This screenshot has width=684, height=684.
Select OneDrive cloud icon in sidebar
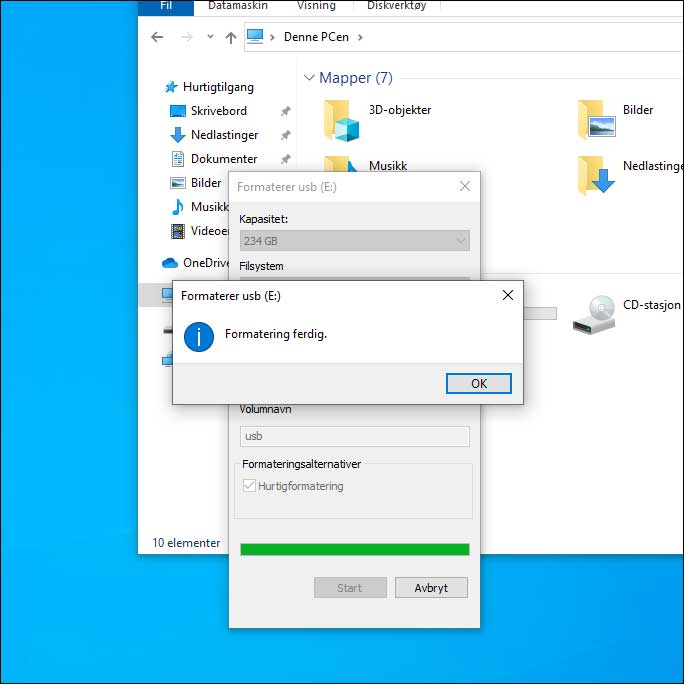coord(170,263)
